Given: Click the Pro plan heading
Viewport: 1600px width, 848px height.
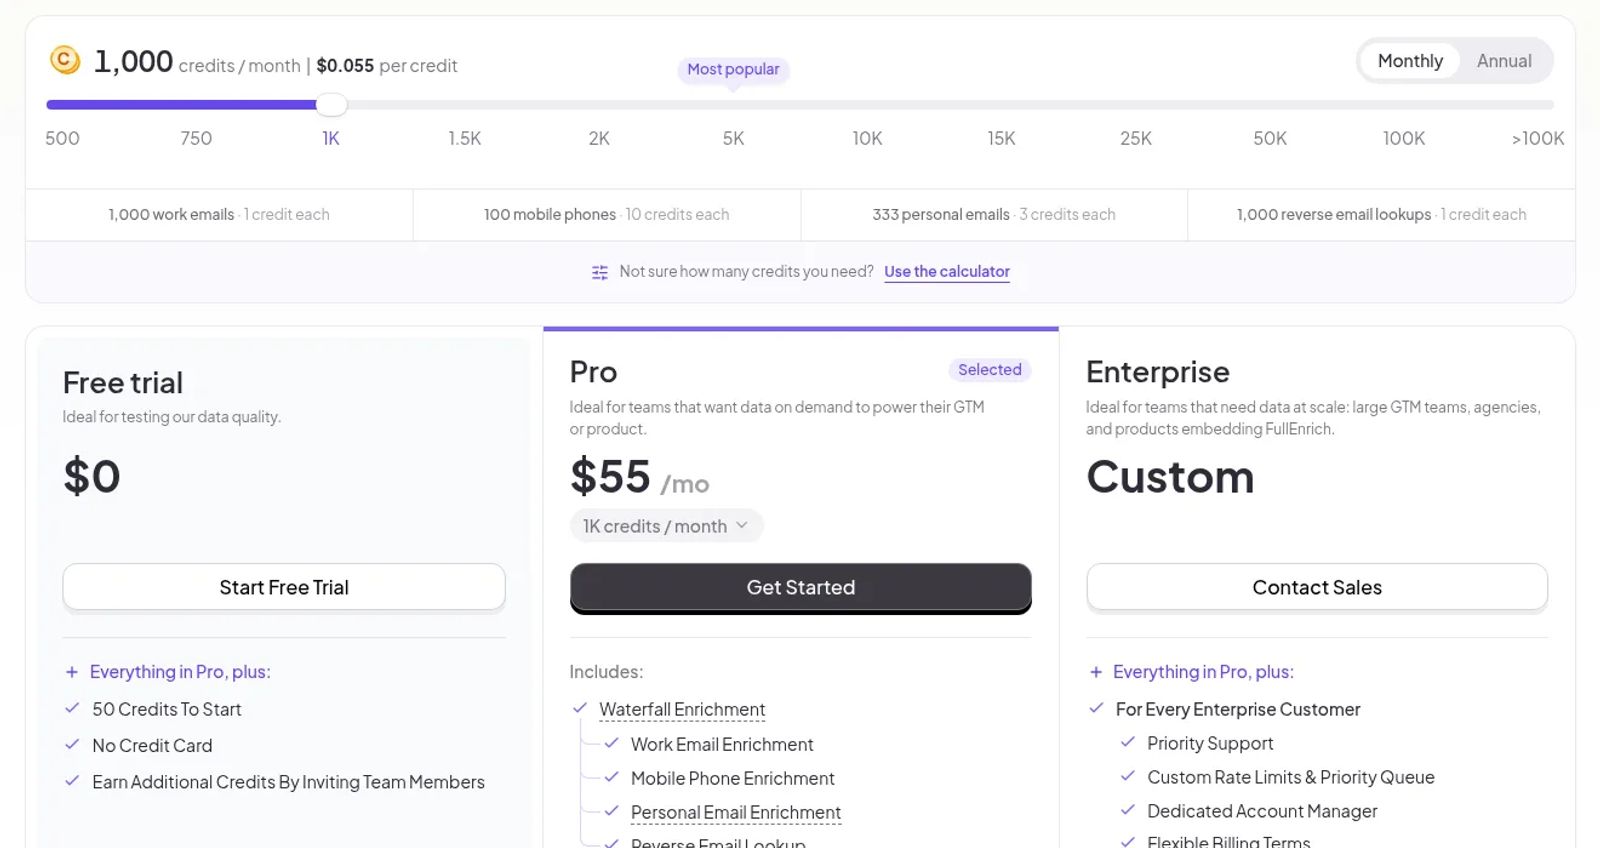Looking at the screenshot, I should pyautogui.click(x=594, y=372).
